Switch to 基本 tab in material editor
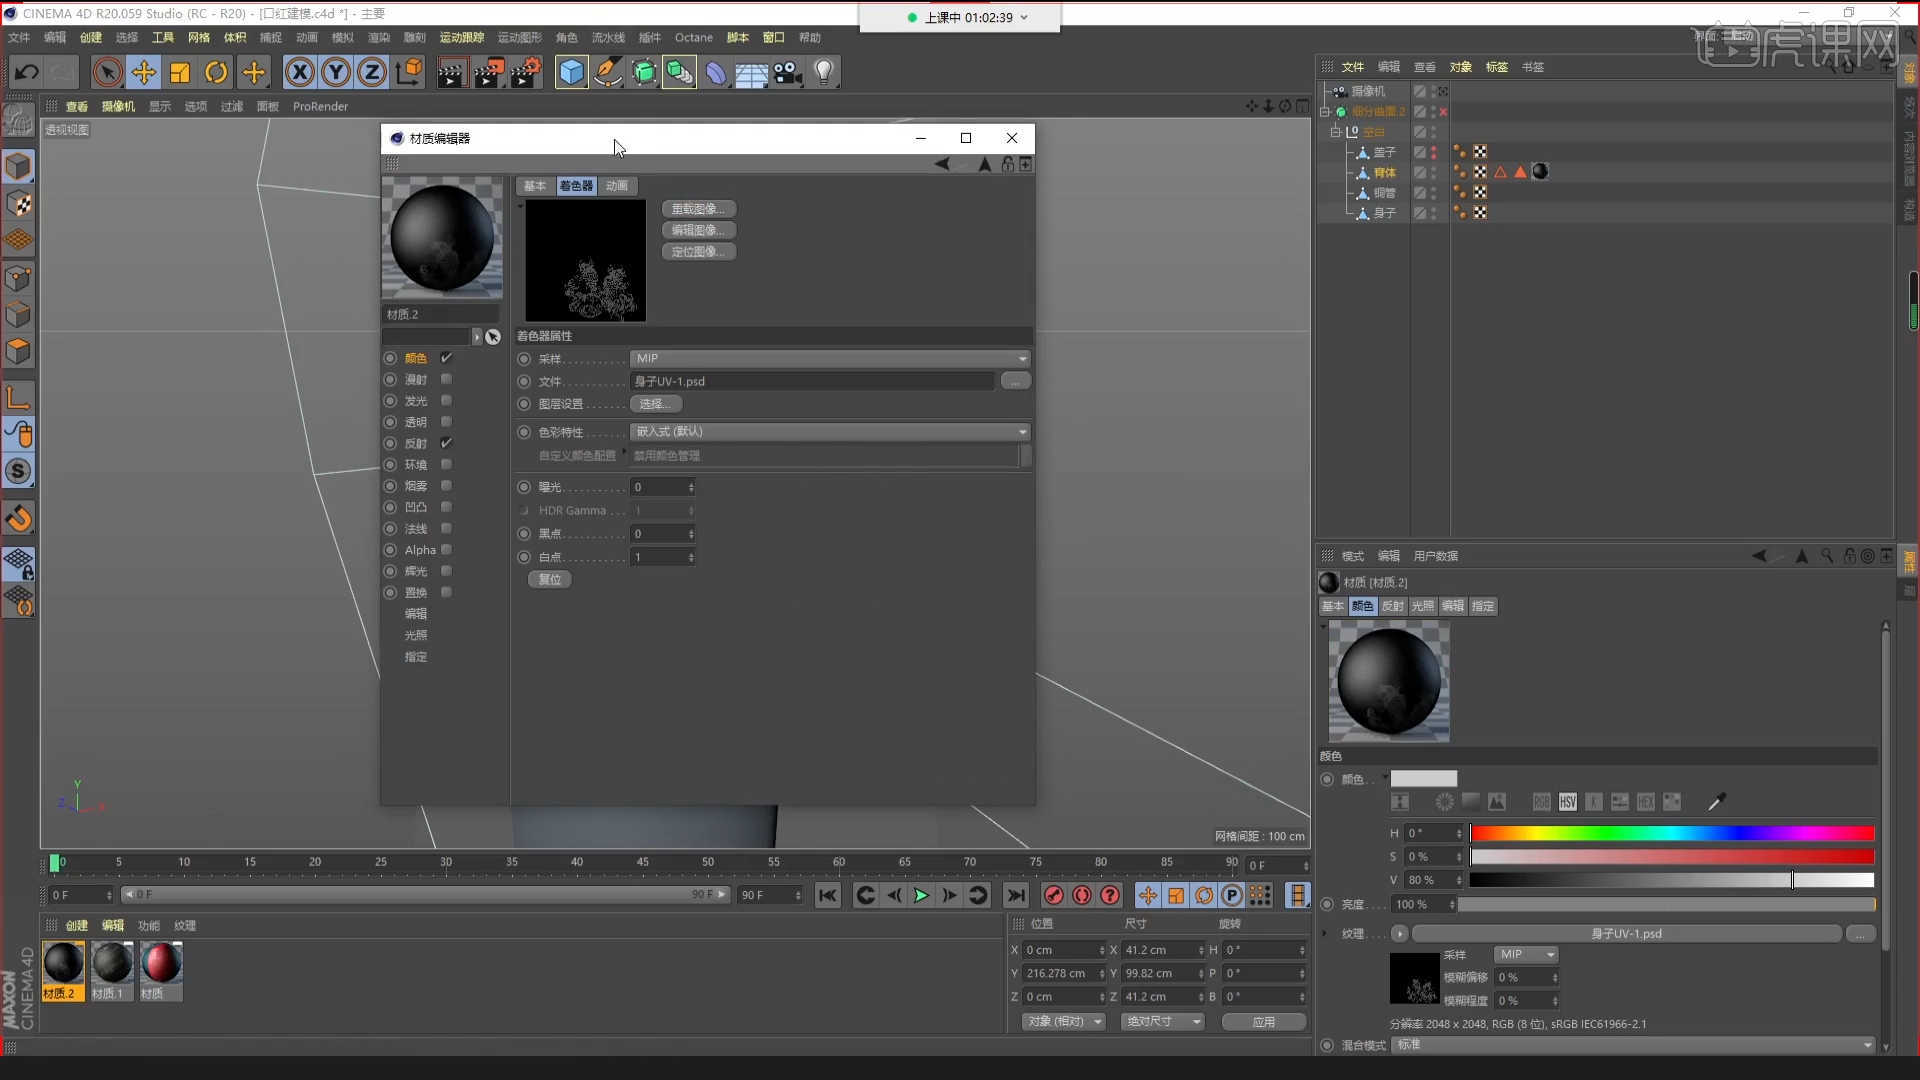The height and width of the screenshot is (1080, 1920). (x=535, y=186)
